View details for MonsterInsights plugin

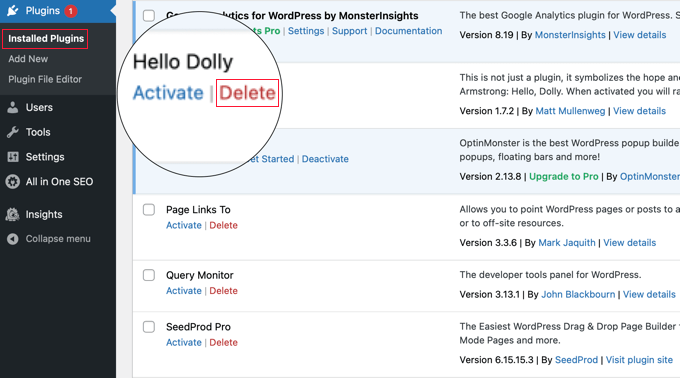[639, 35]
